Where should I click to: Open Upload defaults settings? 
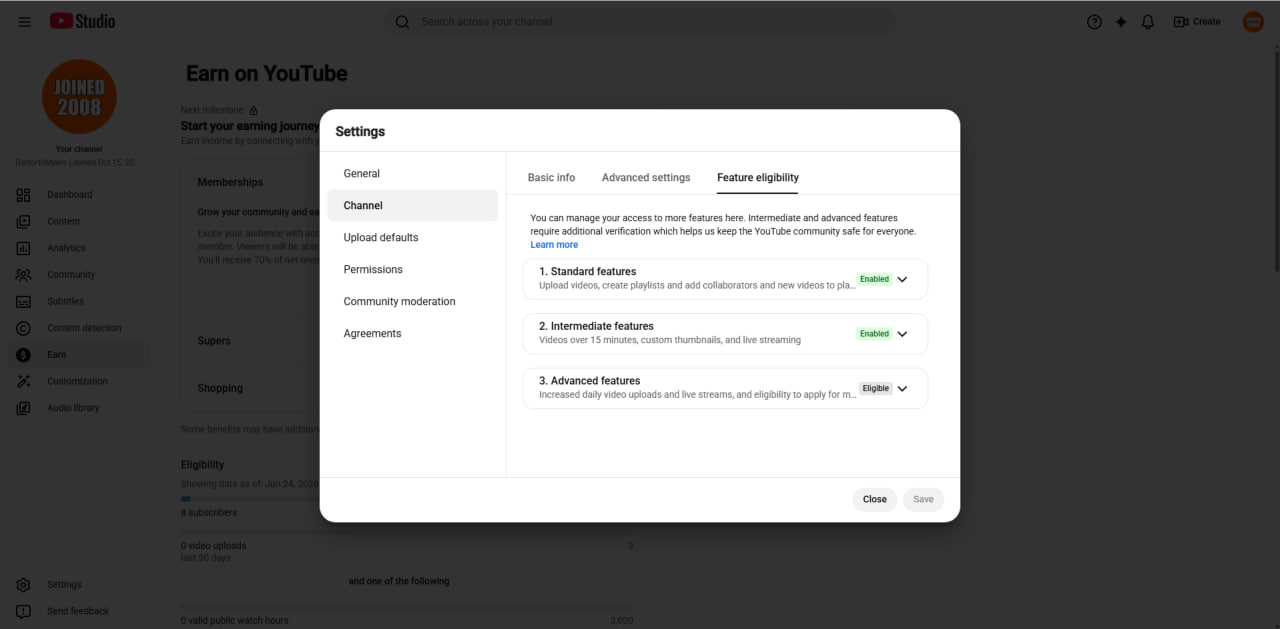pos(412,237)
